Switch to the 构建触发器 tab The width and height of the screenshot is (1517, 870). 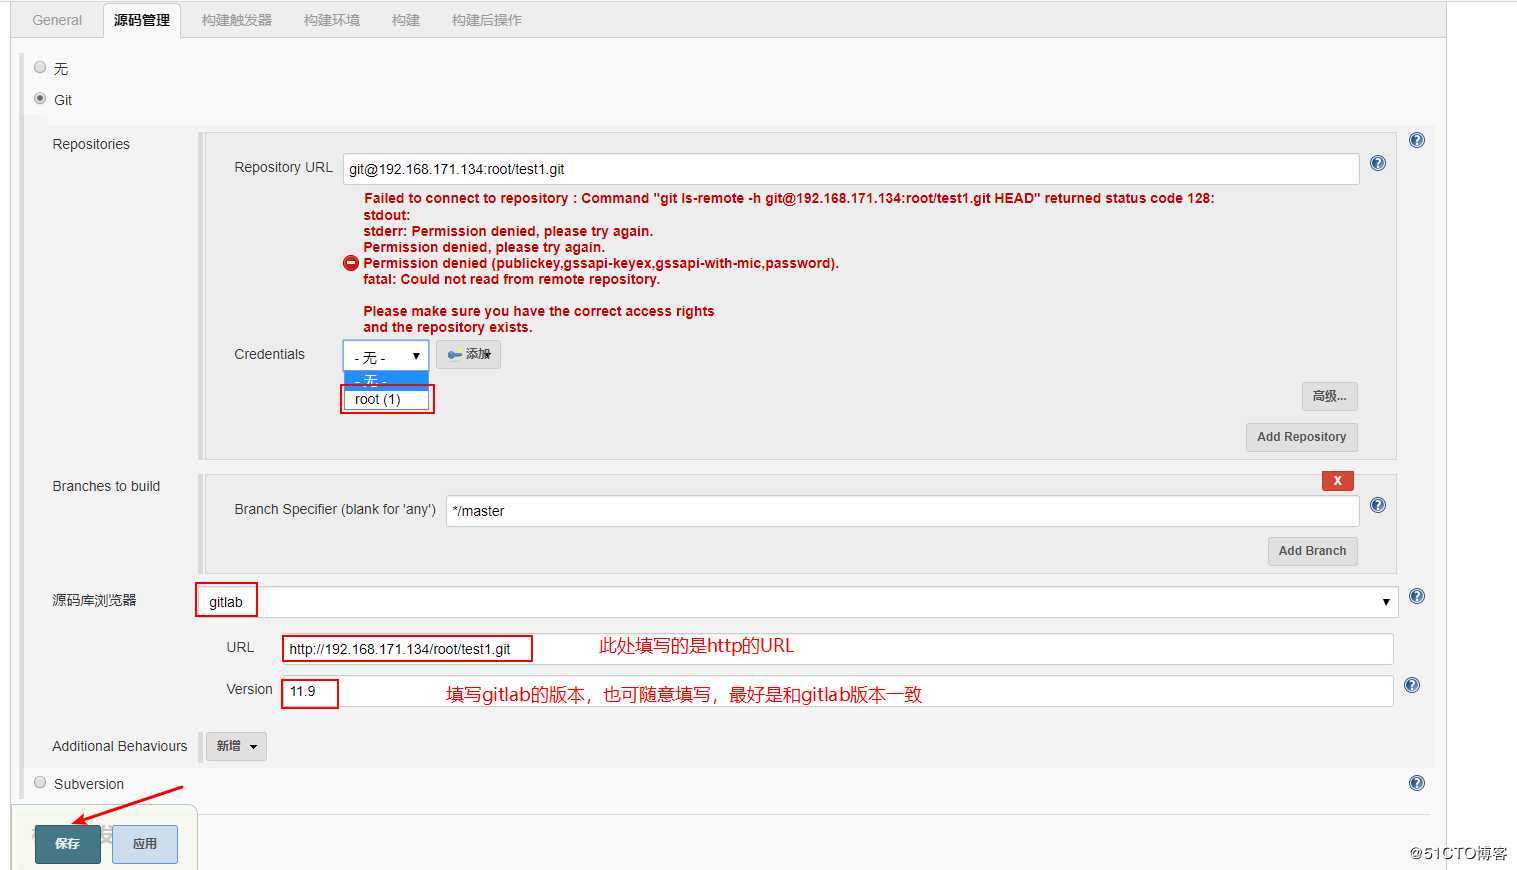[x=237, y=20]
